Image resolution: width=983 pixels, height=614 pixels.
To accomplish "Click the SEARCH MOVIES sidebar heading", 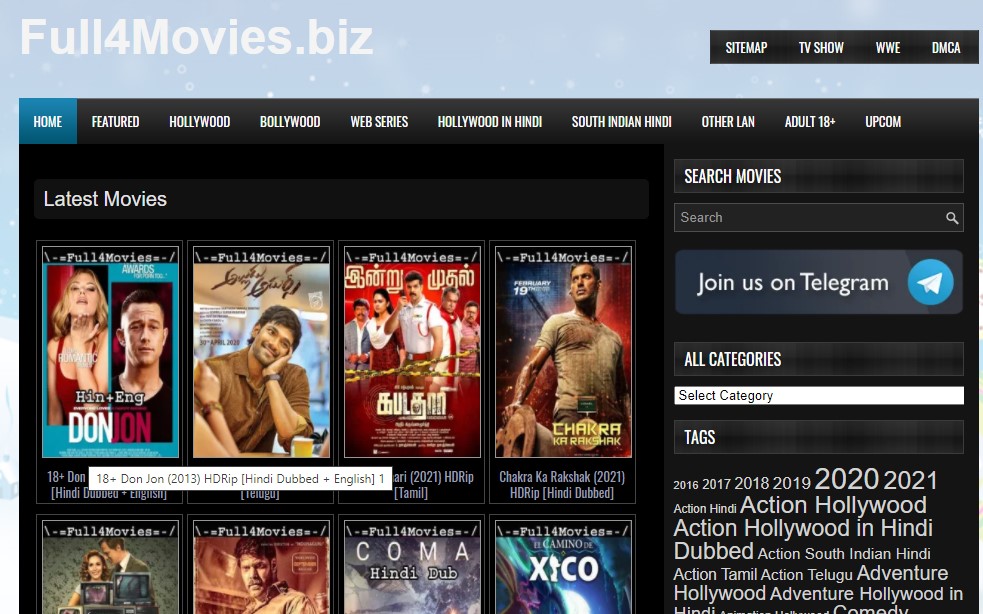I will click(x=733, y=176).
